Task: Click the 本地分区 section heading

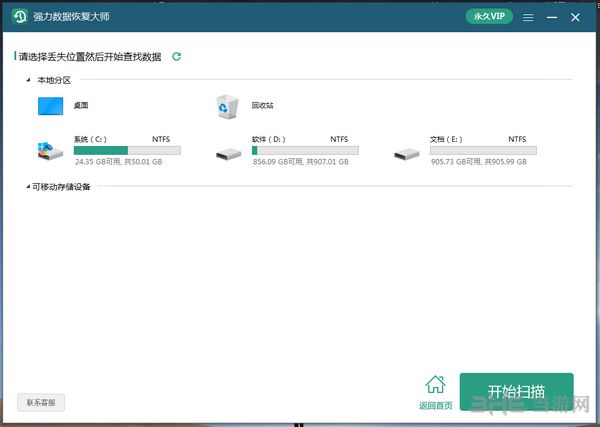Action: (x=54, y=80)
